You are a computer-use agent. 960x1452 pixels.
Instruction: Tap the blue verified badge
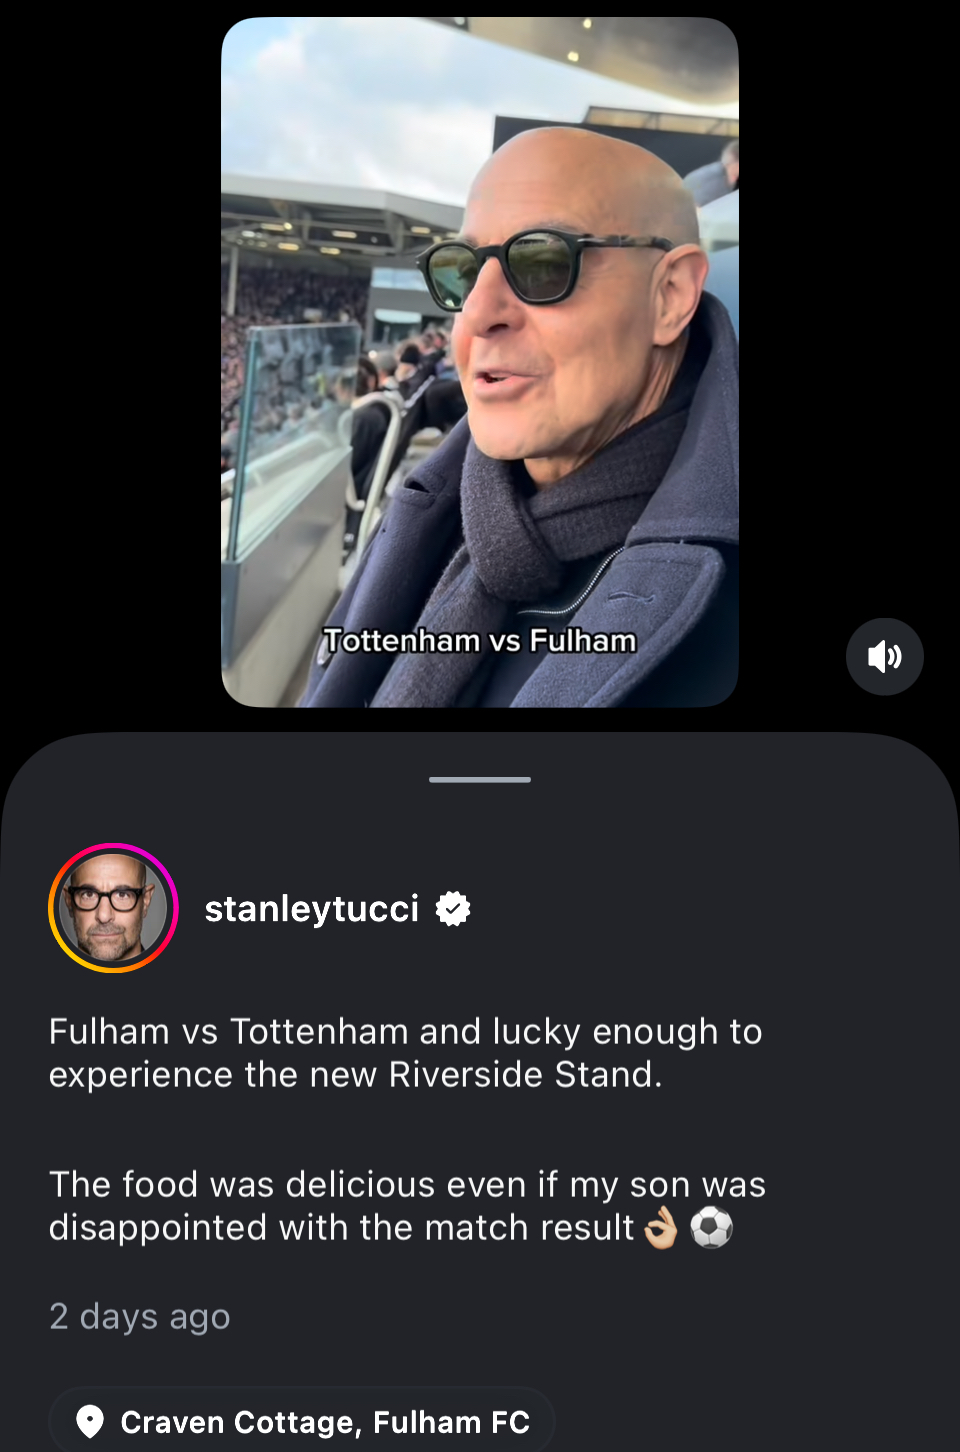point(453,908)
